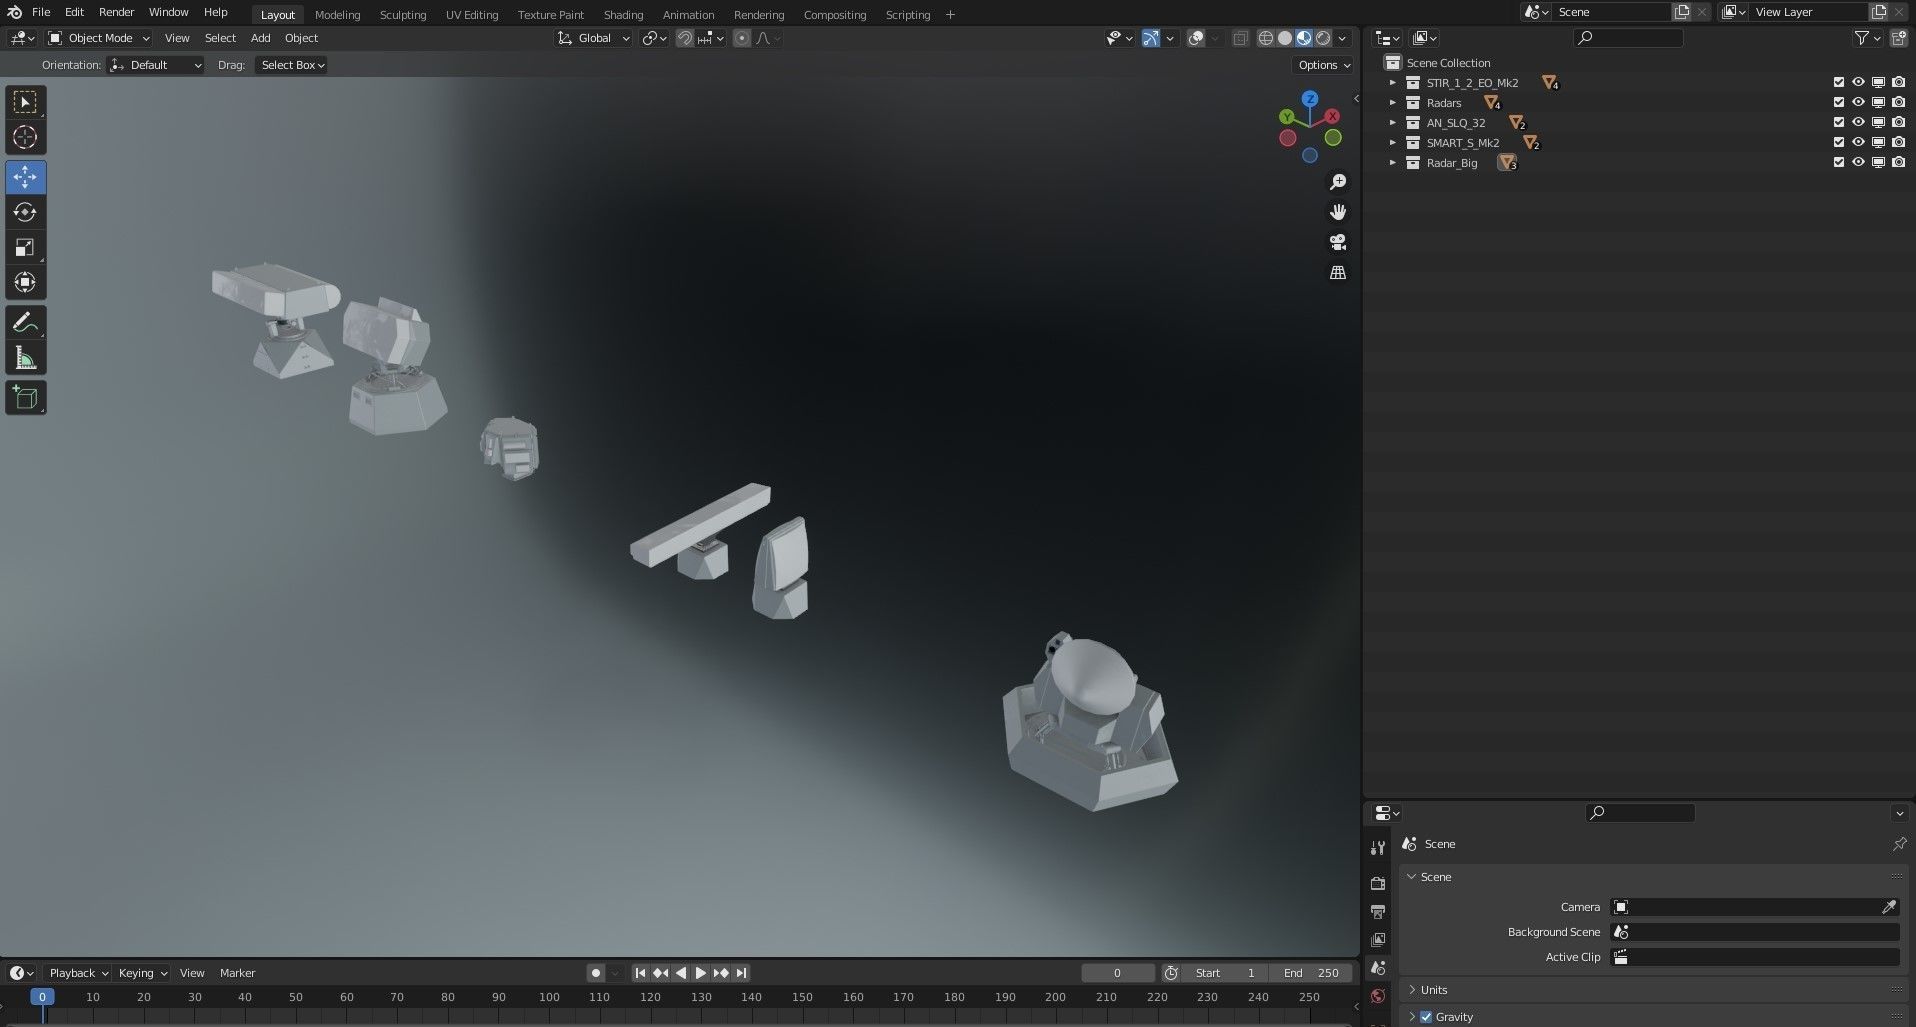Image resolution: width=1916 pixels, height=1027 pixels.
Task: Click the current frame number field
Action: 1117,973
